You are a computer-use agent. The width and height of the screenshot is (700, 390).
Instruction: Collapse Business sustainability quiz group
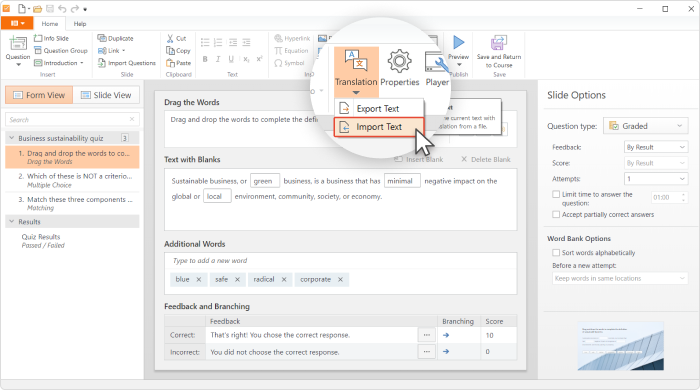tap(12, 138)
